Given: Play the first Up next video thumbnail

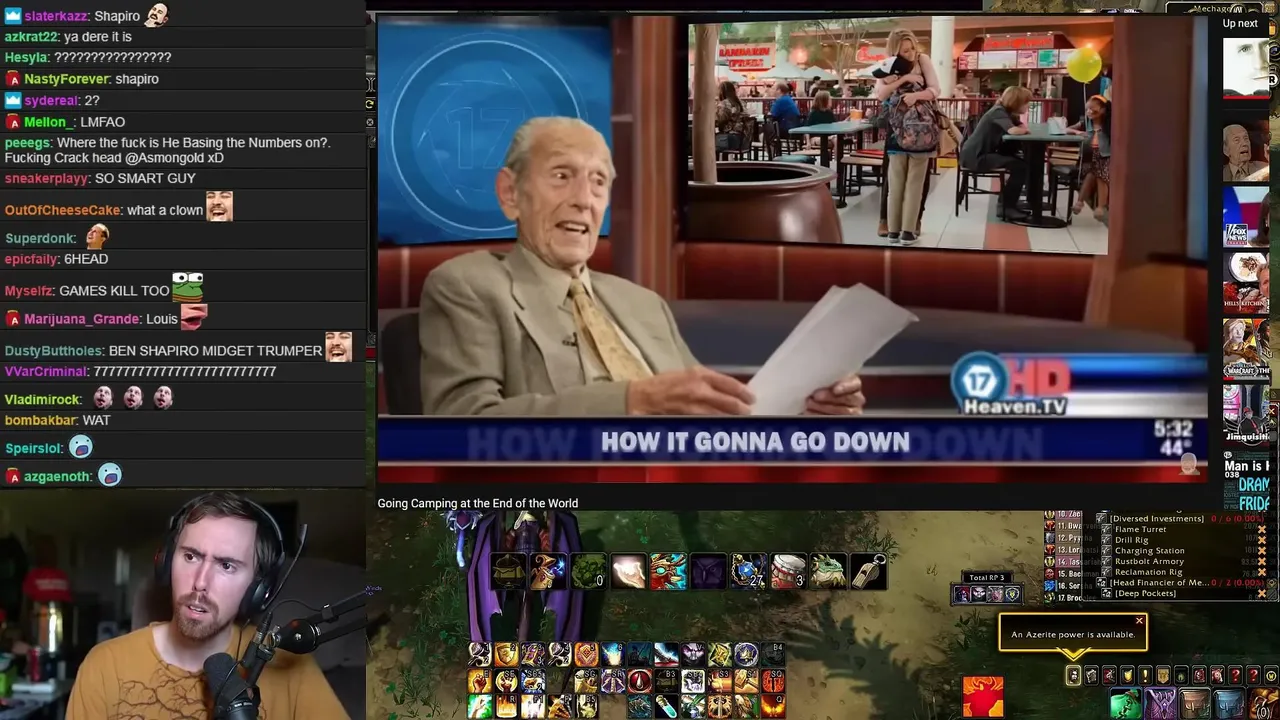Looking at the screenshot, I should 1246,68.
